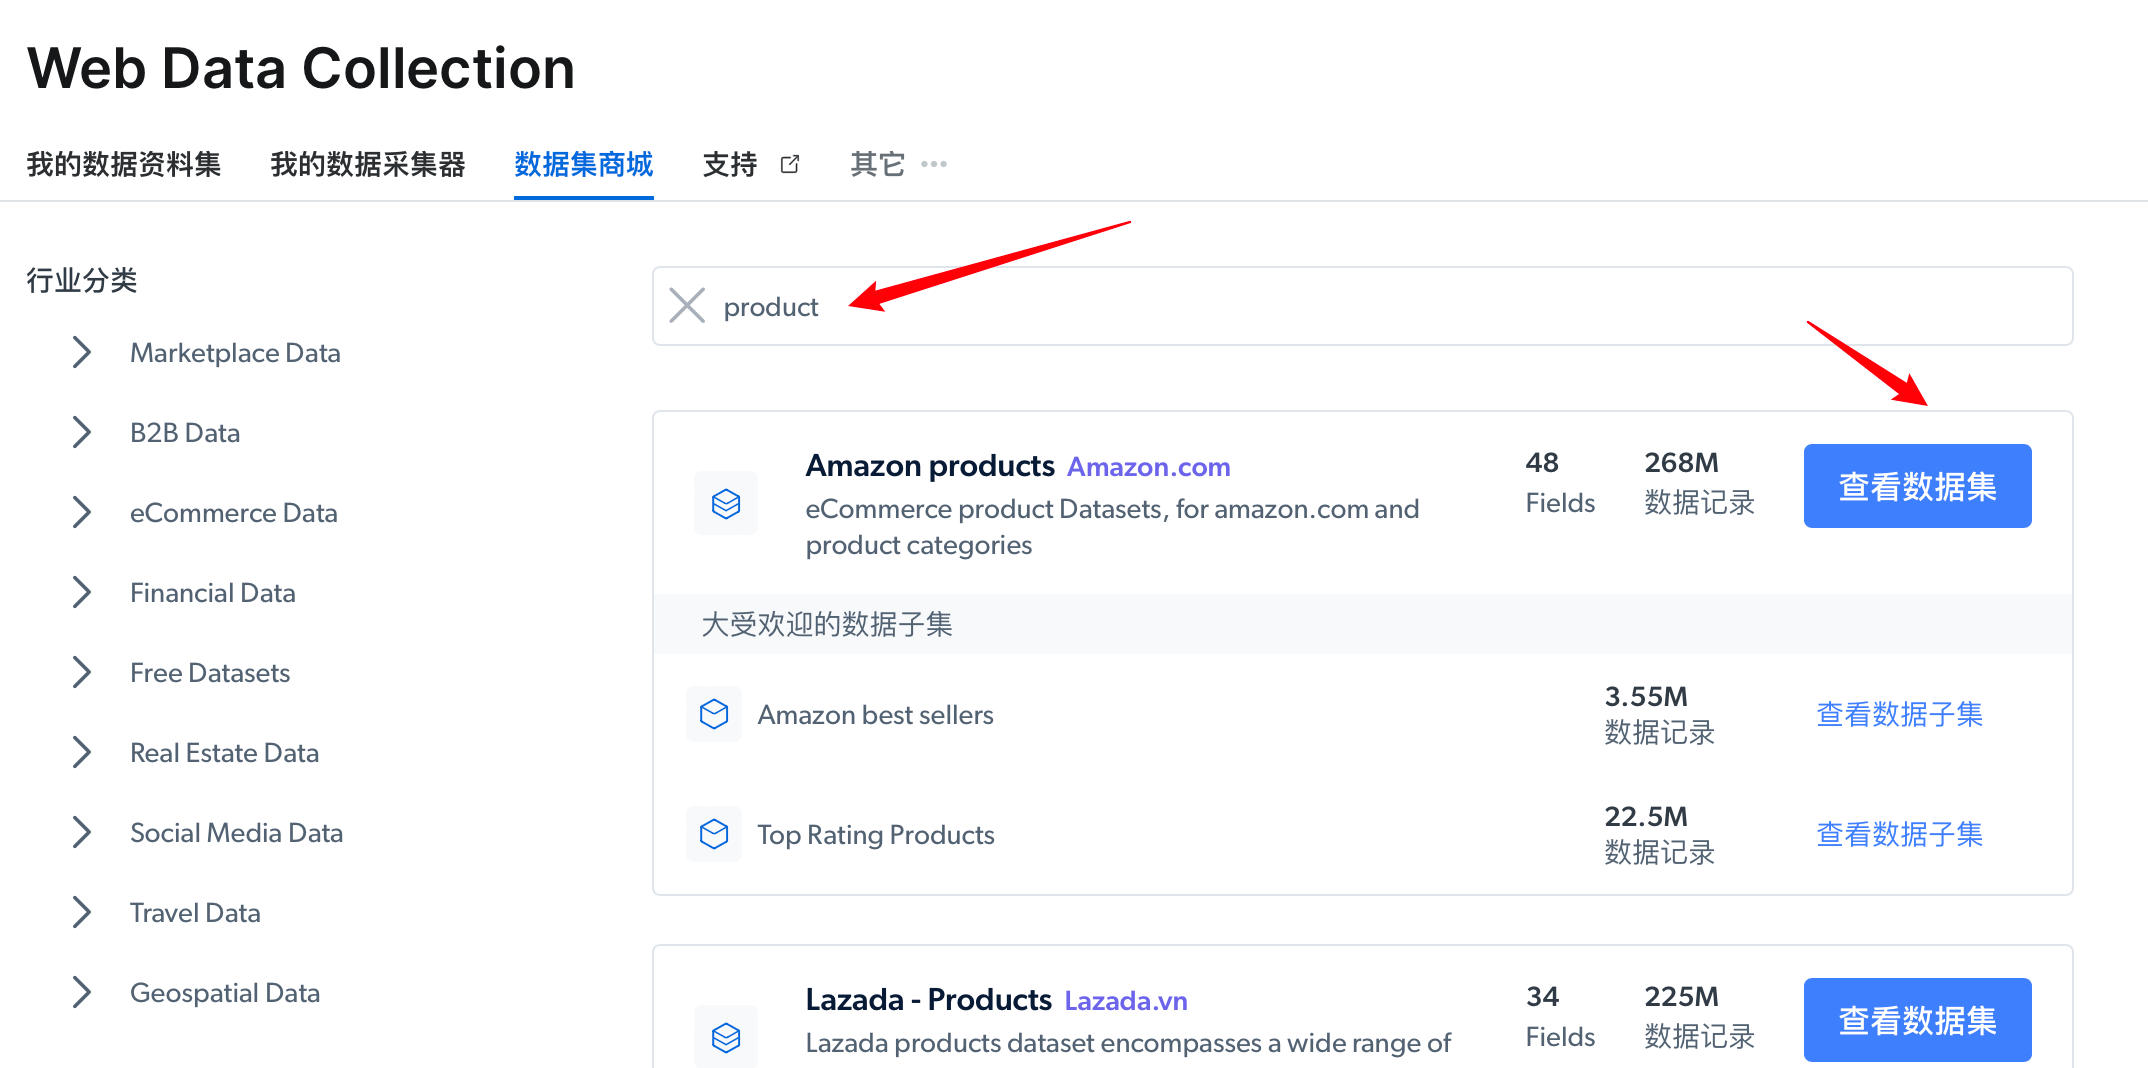Switch to the 我的数据采集器 tab
The image size is (2148, 1068).
368,164
